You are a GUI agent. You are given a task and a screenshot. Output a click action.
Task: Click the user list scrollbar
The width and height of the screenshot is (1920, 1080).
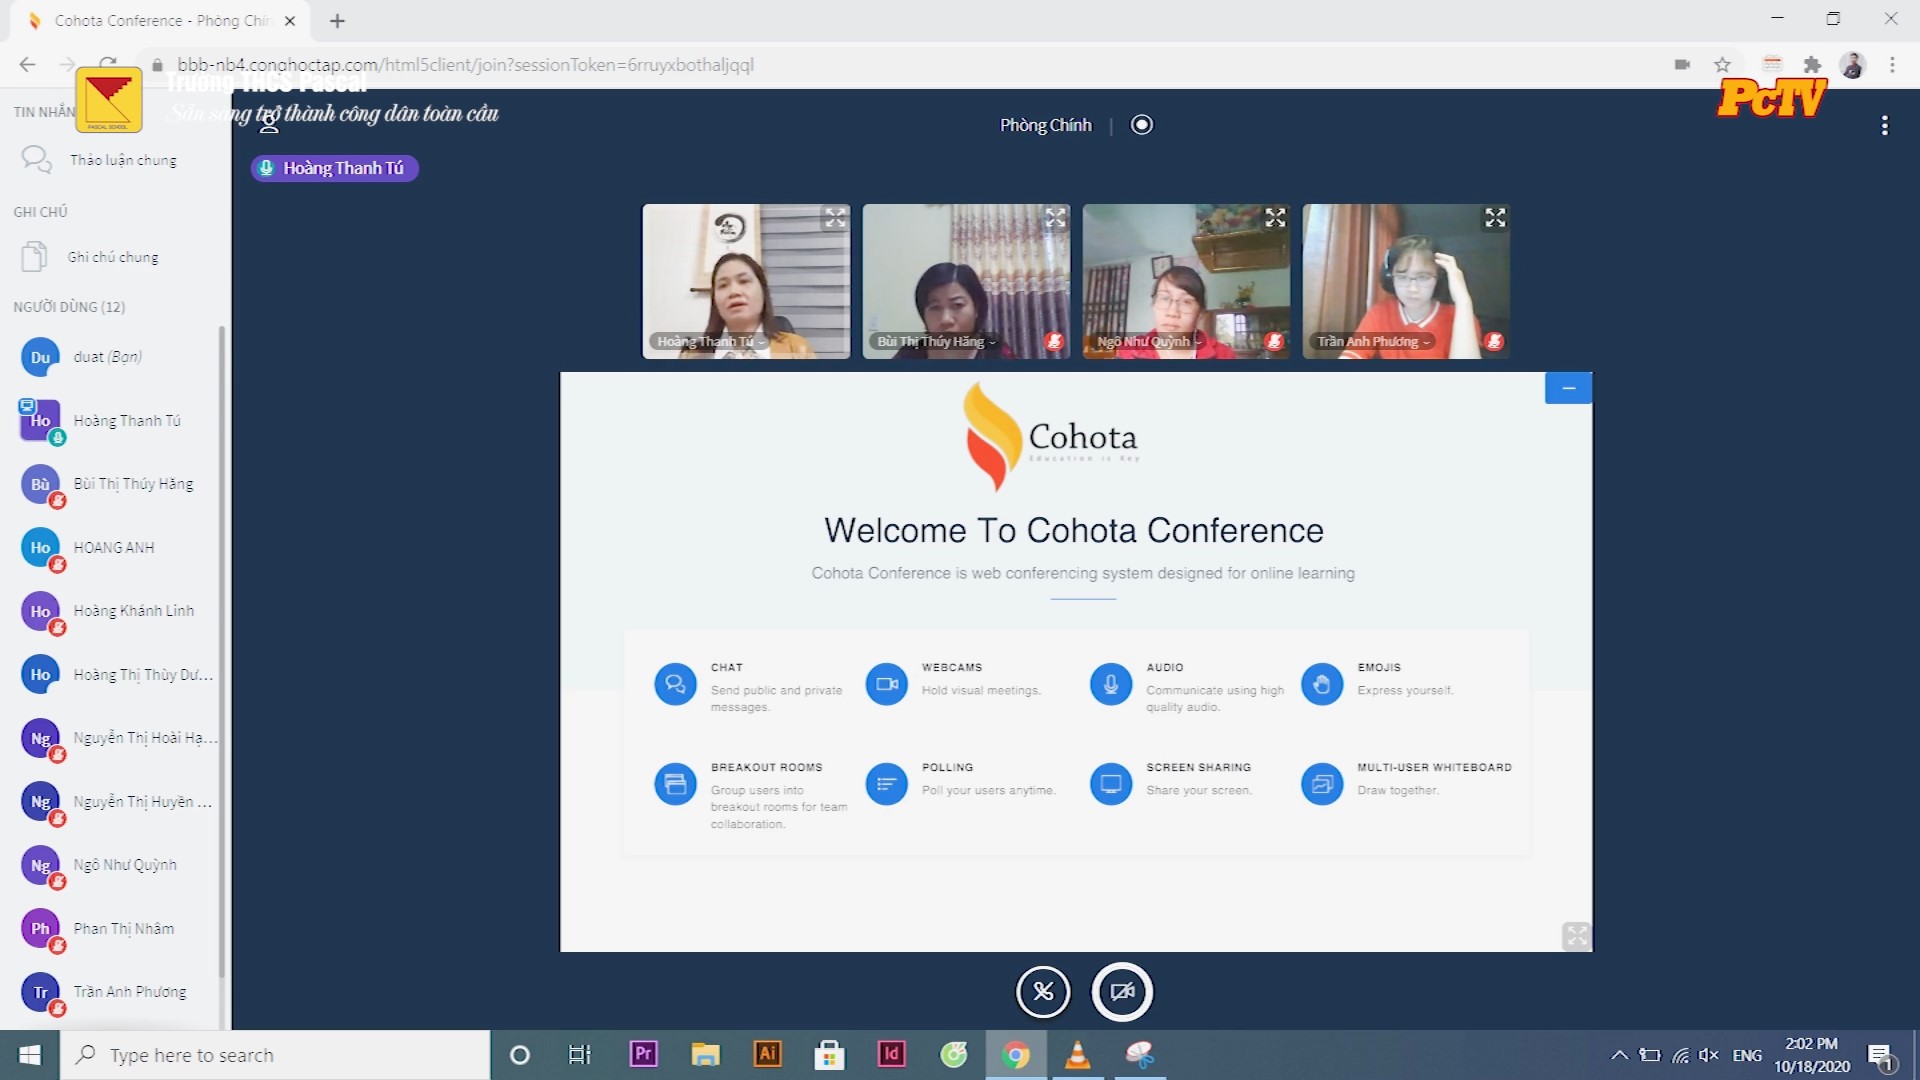tap(221, 650)
